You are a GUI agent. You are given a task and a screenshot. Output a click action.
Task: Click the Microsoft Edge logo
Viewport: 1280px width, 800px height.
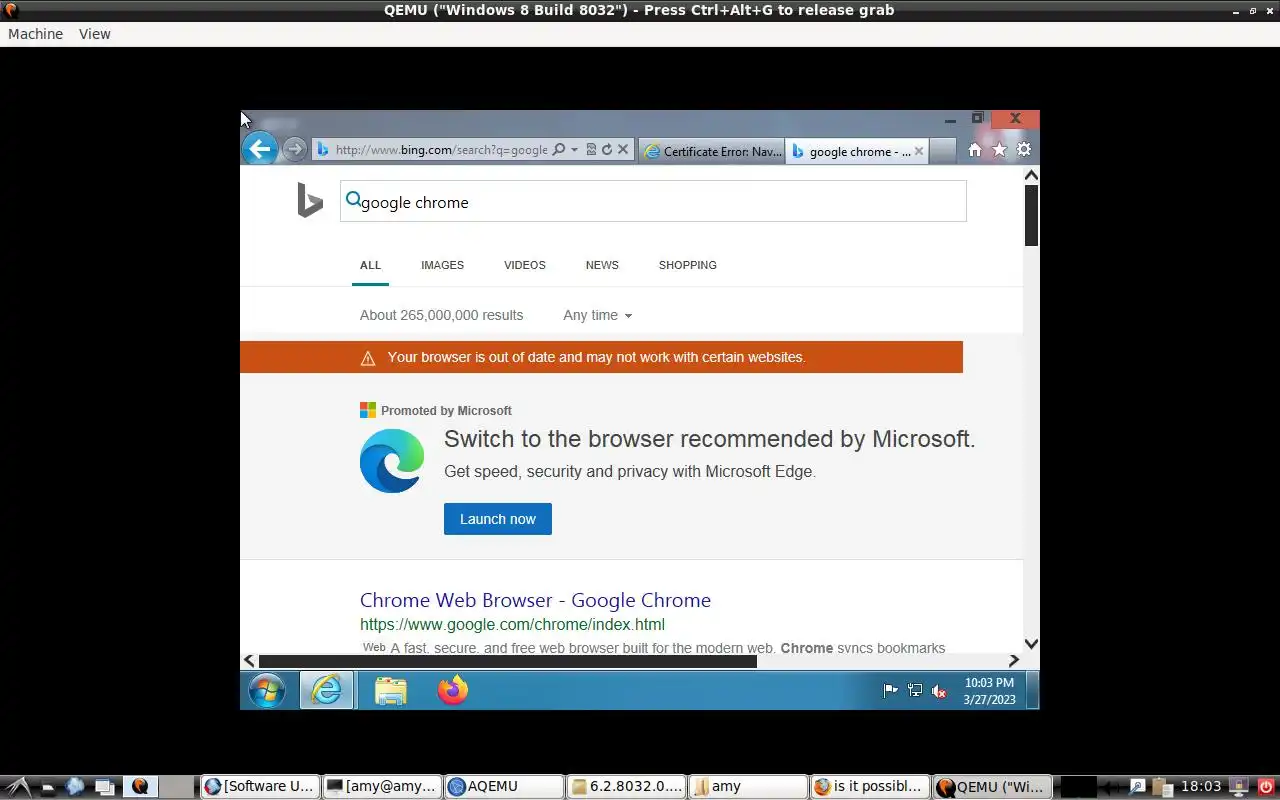pyautogui.click(x=392, y=461)
